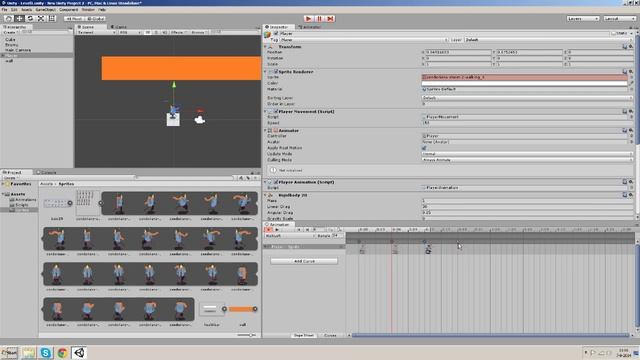This screenshot has width=640, height=360.
Task: Switch to the Game tab
Action: click(x=119, y=27)
